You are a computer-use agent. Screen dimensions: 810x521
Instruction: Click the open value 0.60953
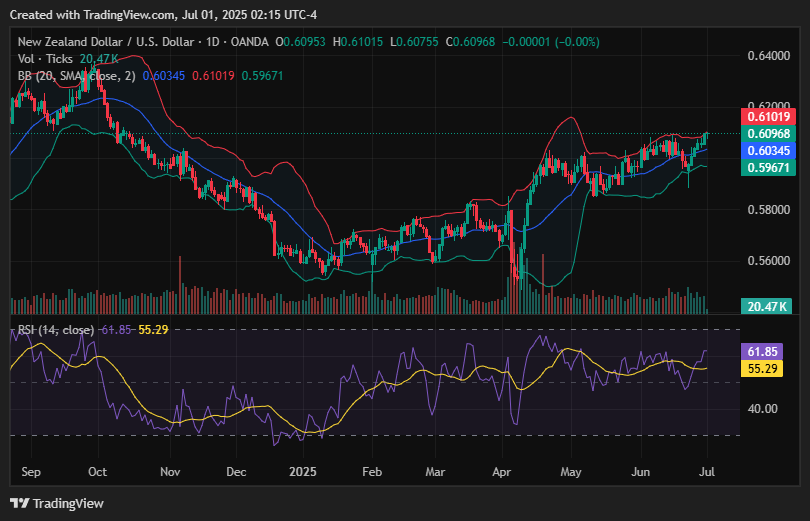(304, 42)
